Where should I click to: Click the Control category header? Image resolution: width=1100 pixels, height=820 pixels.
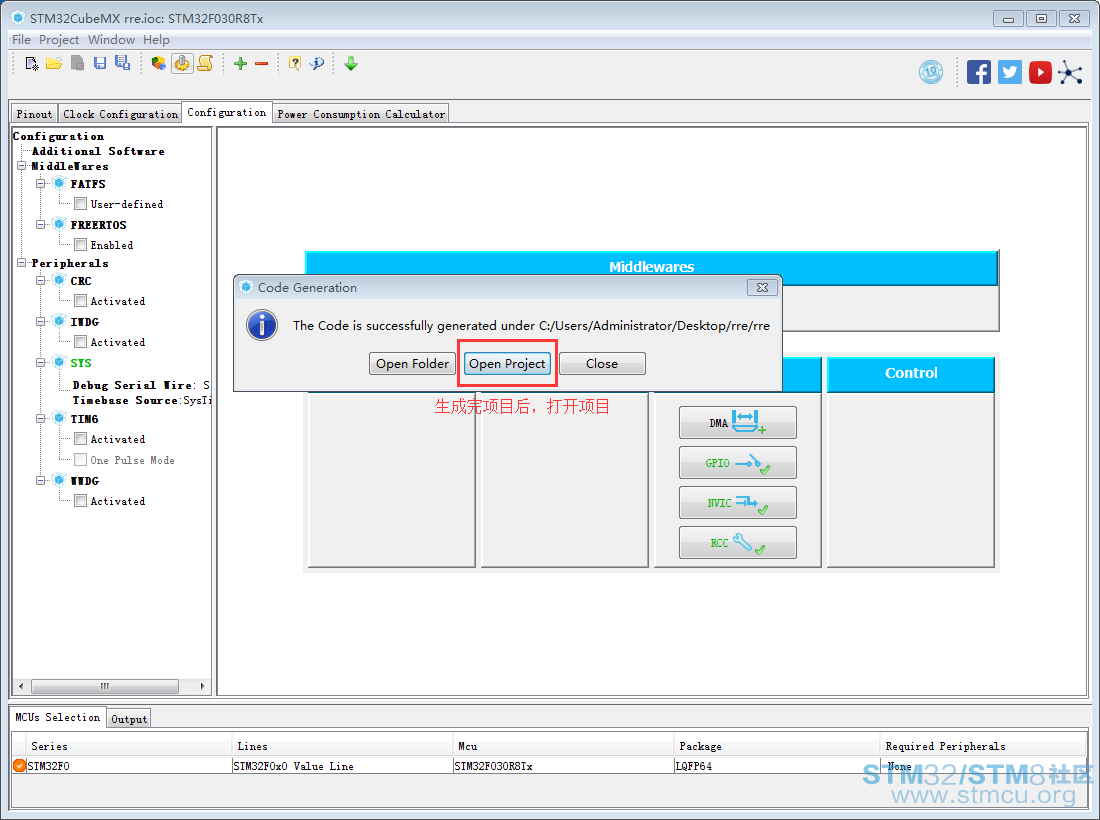coord(911,373)
